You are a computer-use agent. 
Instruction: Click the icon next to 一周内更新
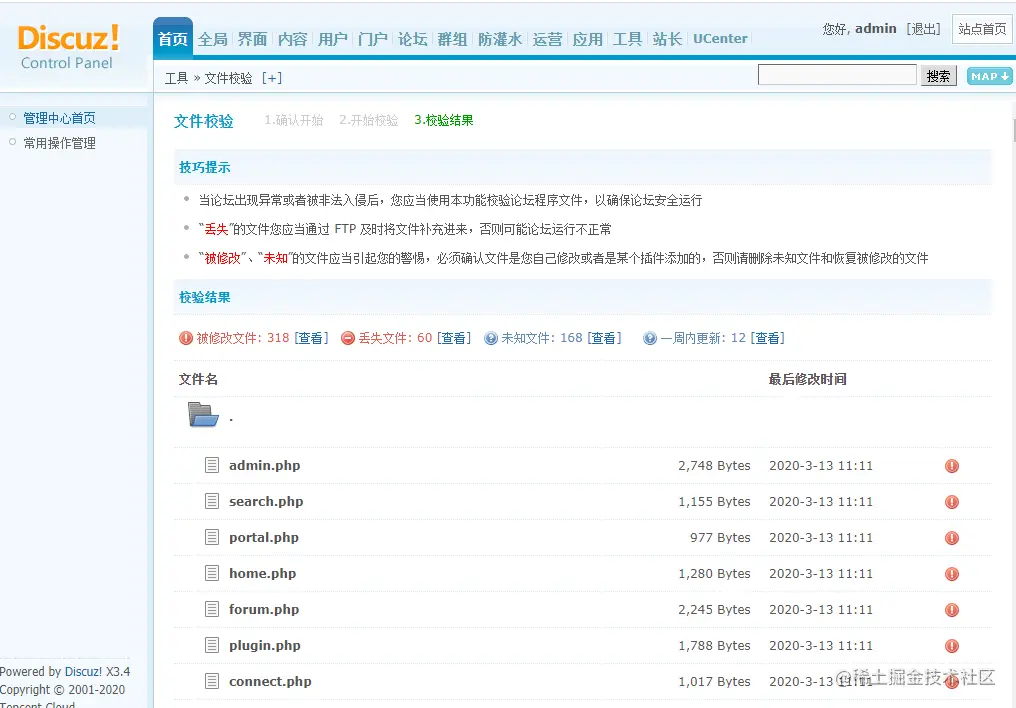click(650, 338)
